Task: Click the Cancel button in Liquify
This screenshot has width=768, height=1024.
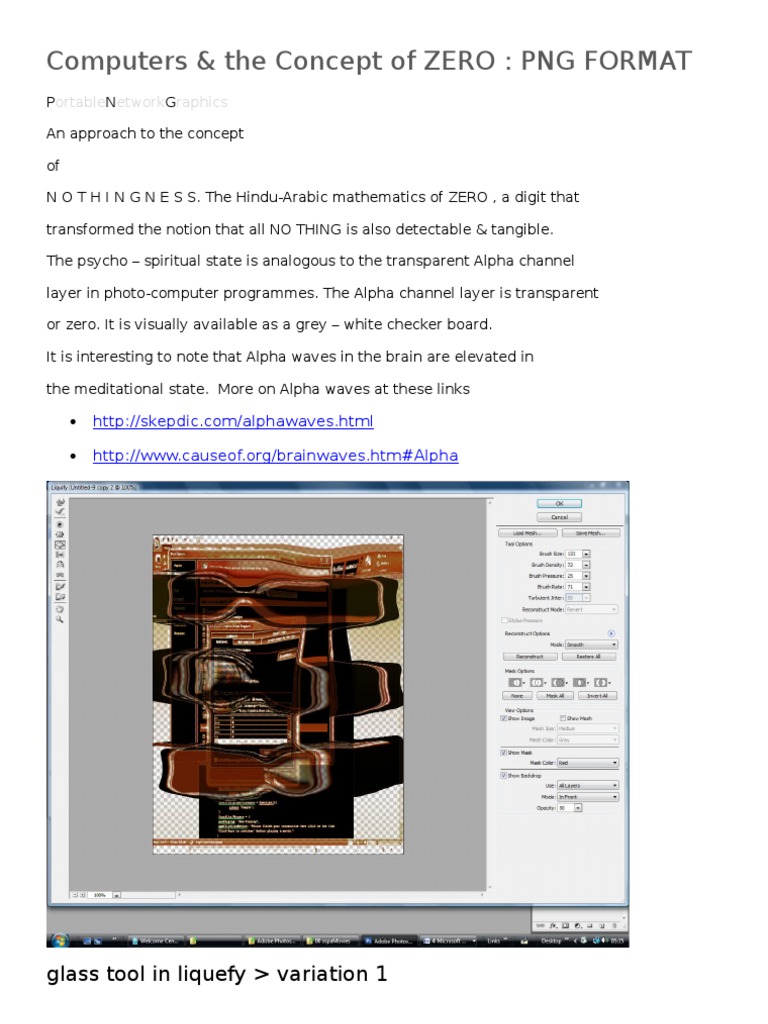Action: [x=559, y=517]
